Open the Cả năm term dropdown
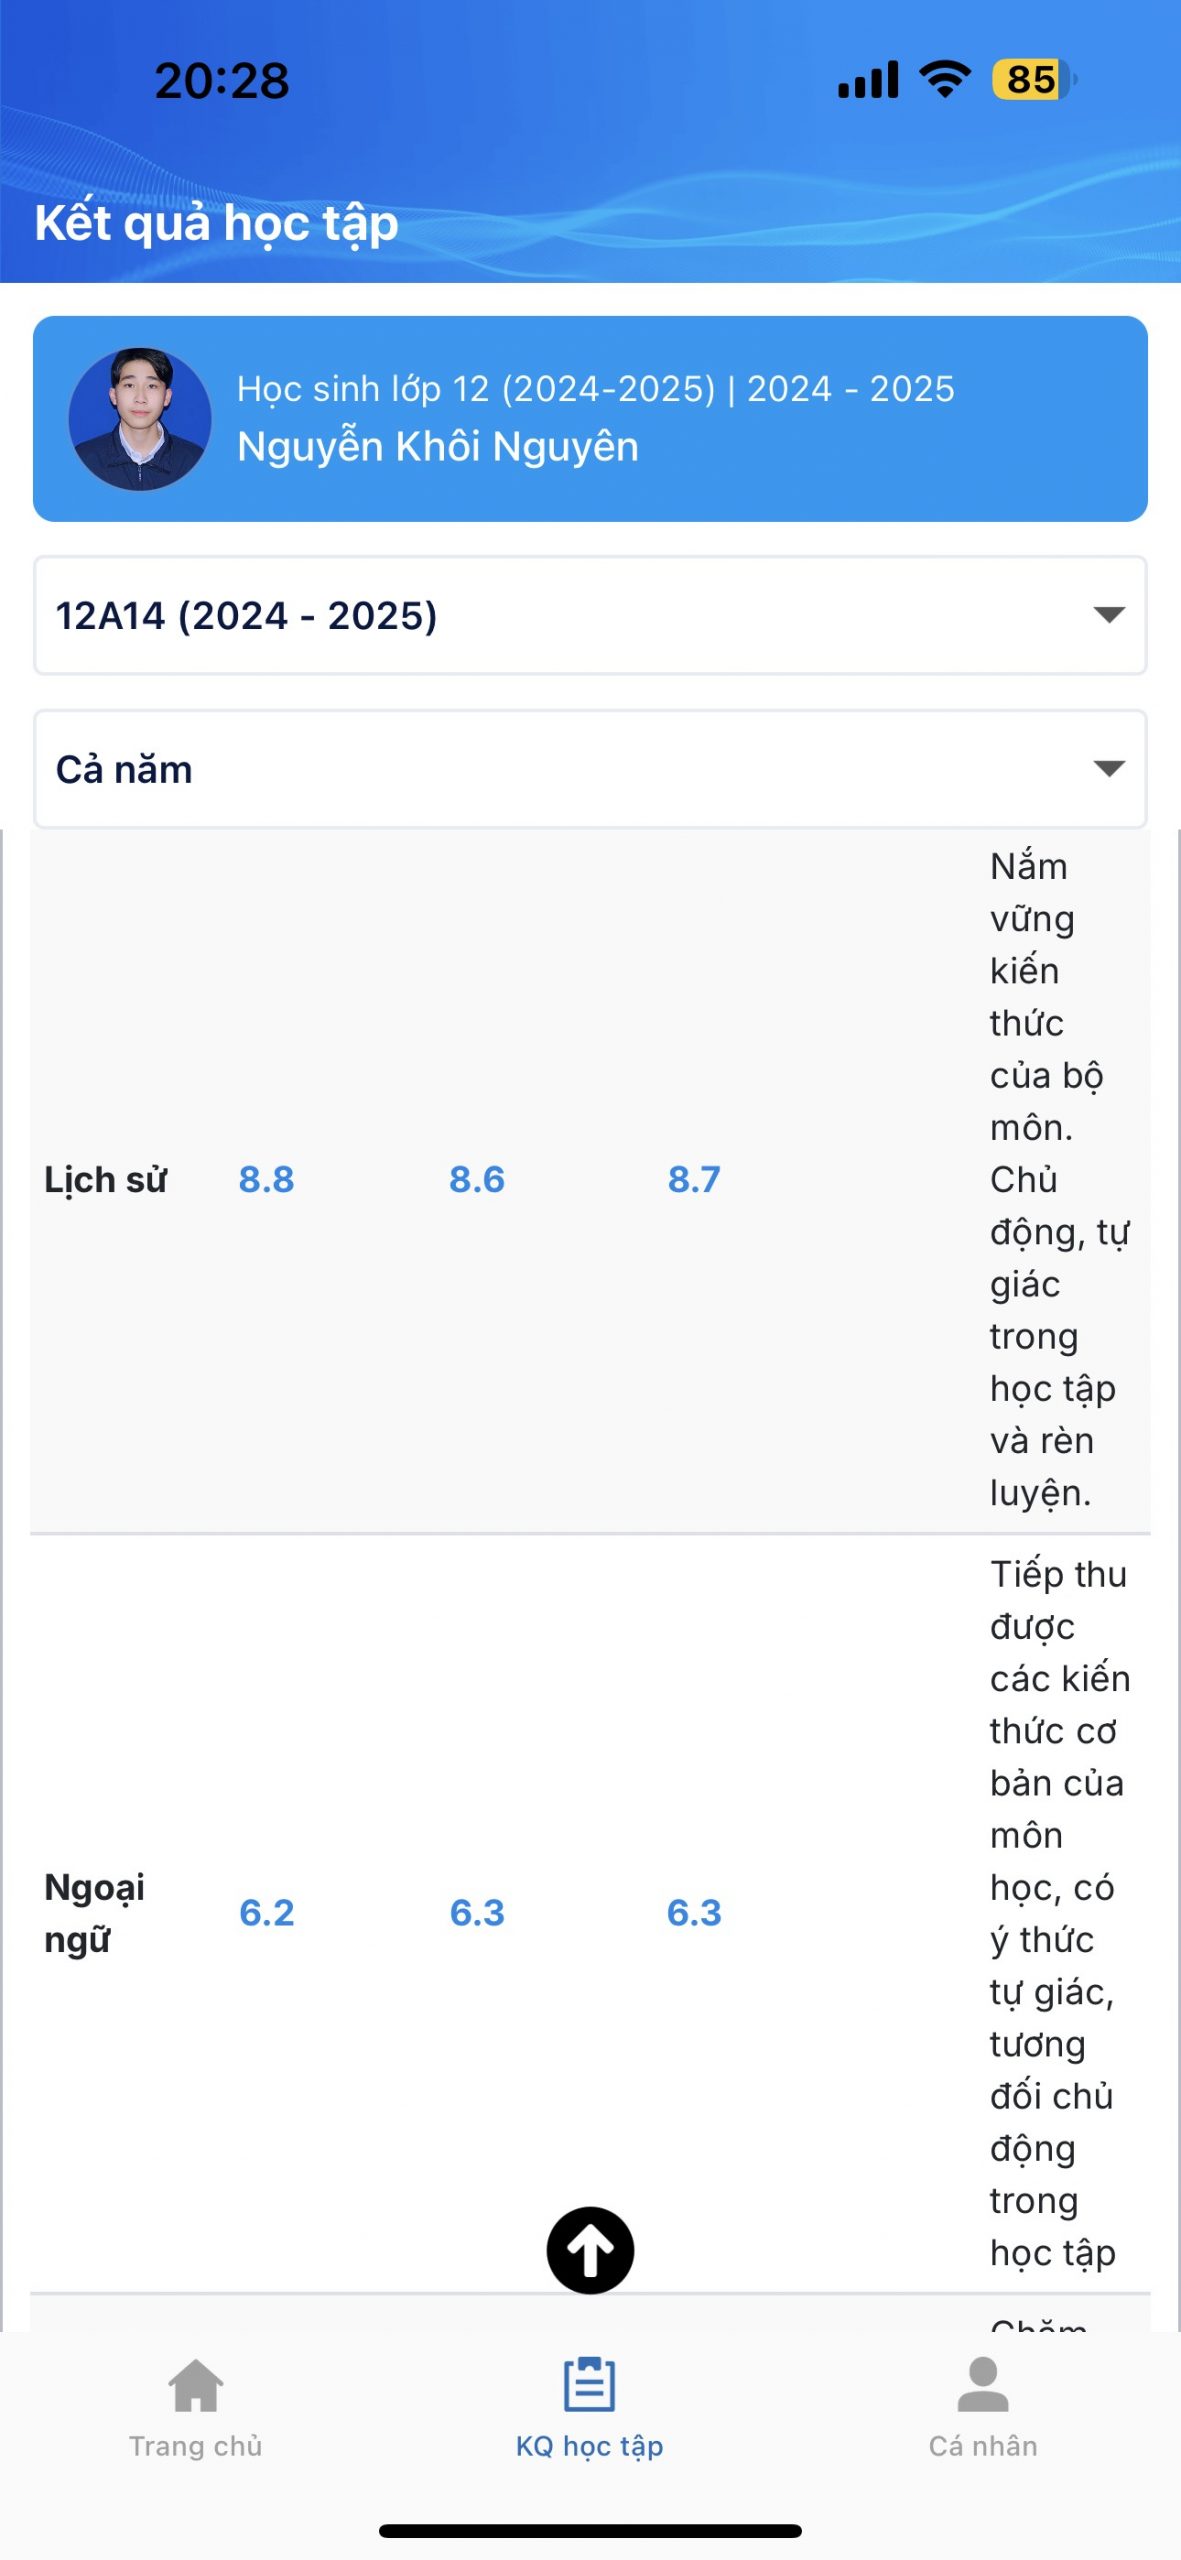Viewport: 1181px width, 2560px height. (x=590, y=769)
